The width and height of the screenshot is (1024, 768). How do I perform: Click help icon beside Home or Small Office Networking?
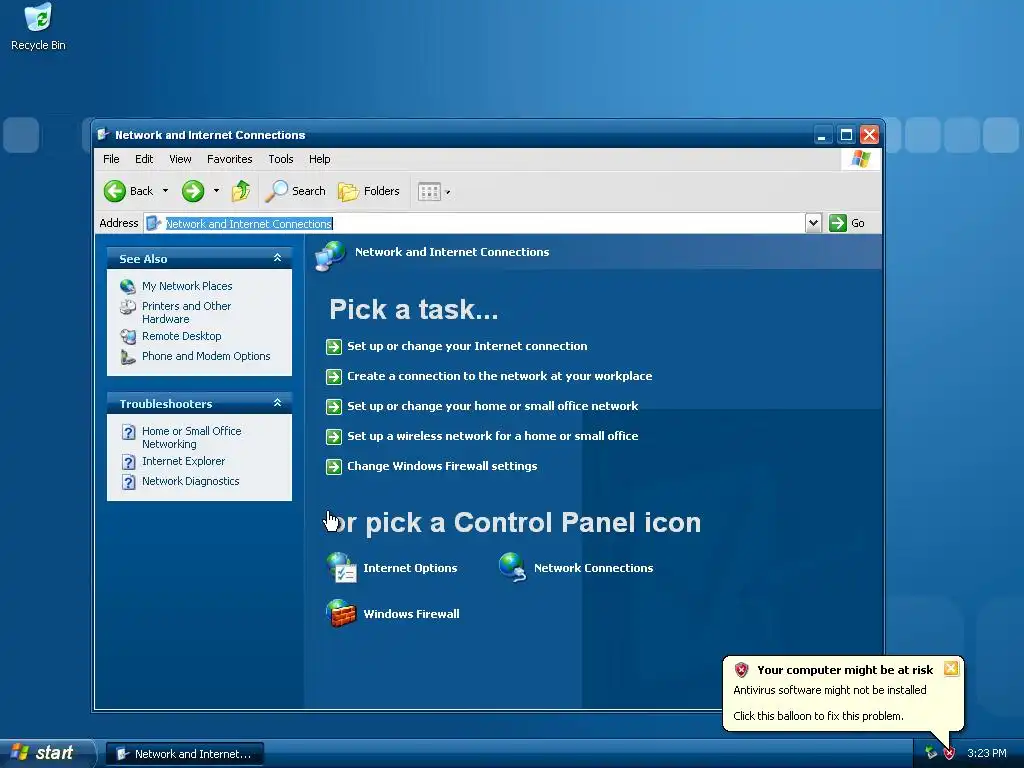[x=129, y=432]
